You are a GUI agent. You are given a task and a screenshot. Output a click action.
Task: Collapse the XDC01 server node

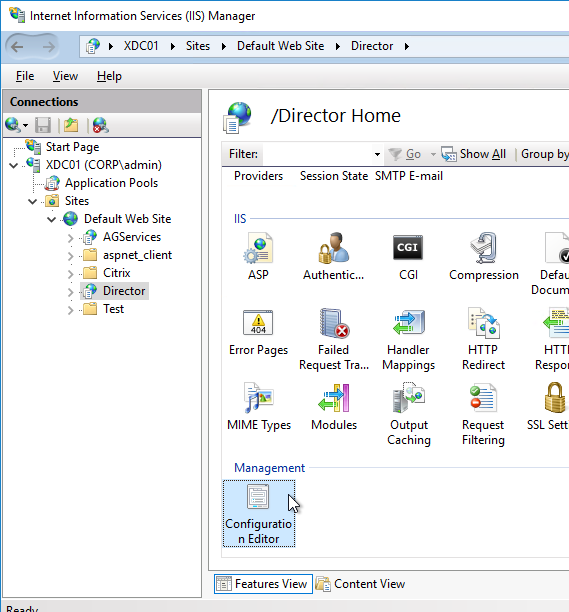[x=14, y=165]
